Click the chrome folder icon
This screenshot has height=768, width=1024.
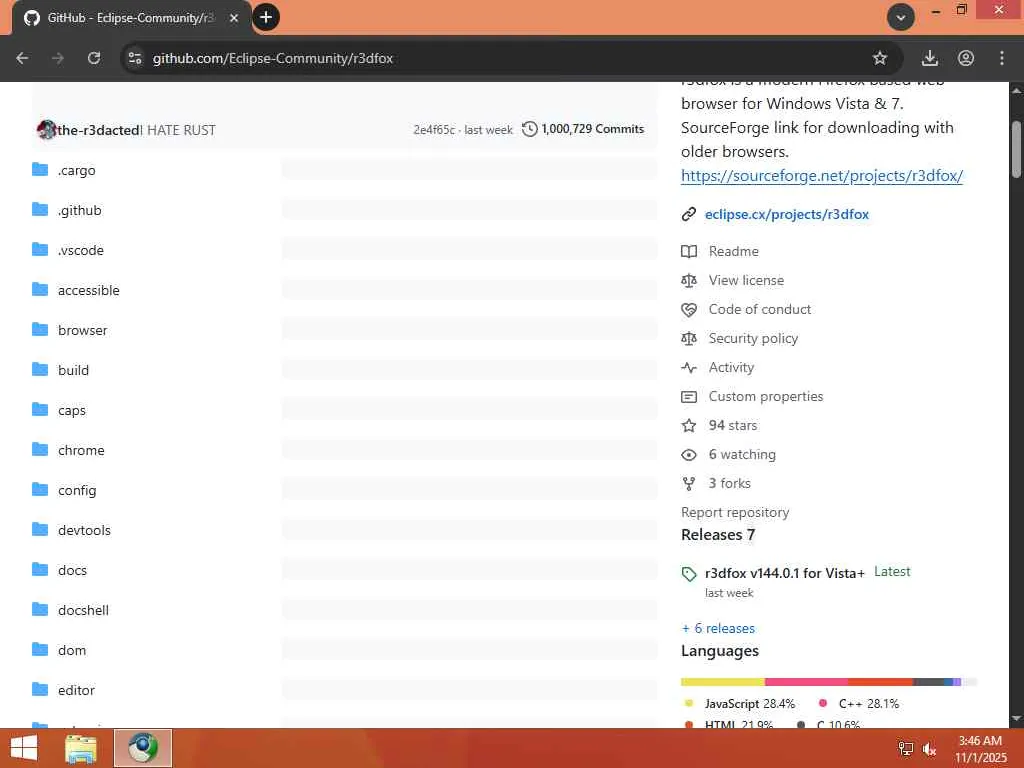[x=40, y=449]
